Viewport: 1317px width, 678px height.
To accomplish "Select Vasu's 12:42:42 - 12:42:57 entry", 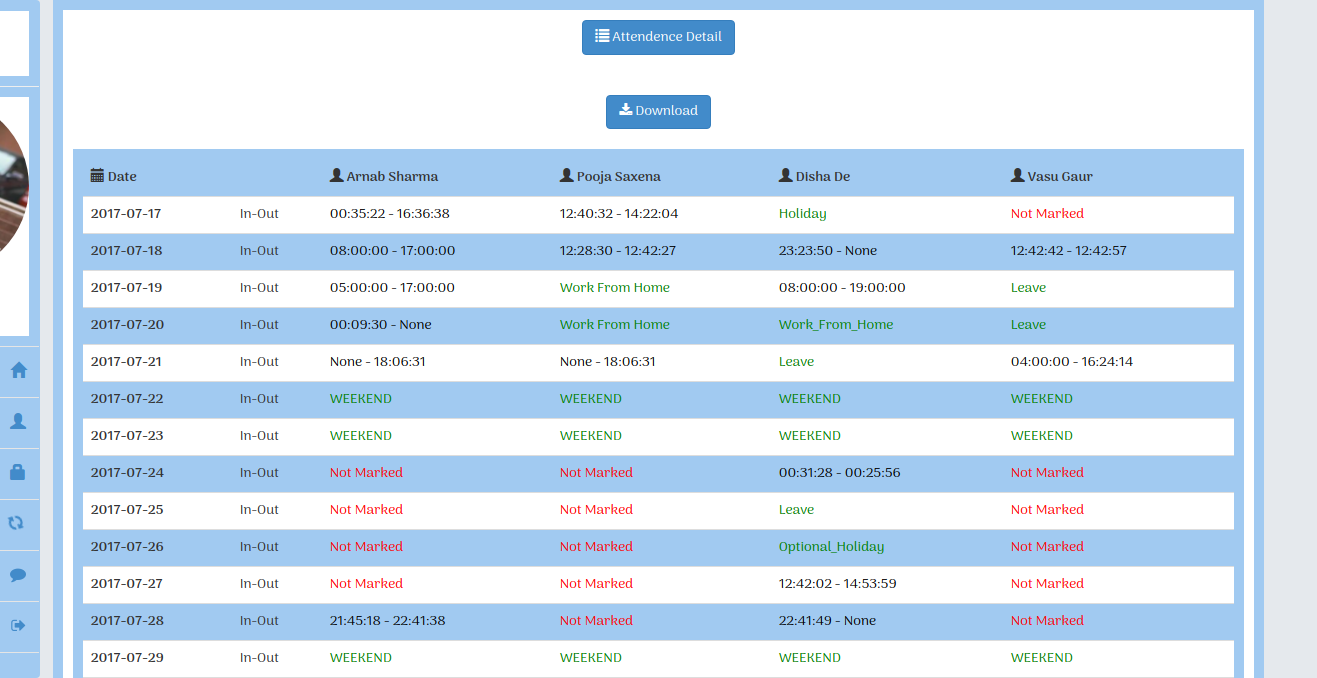I will click(1069, 251).
